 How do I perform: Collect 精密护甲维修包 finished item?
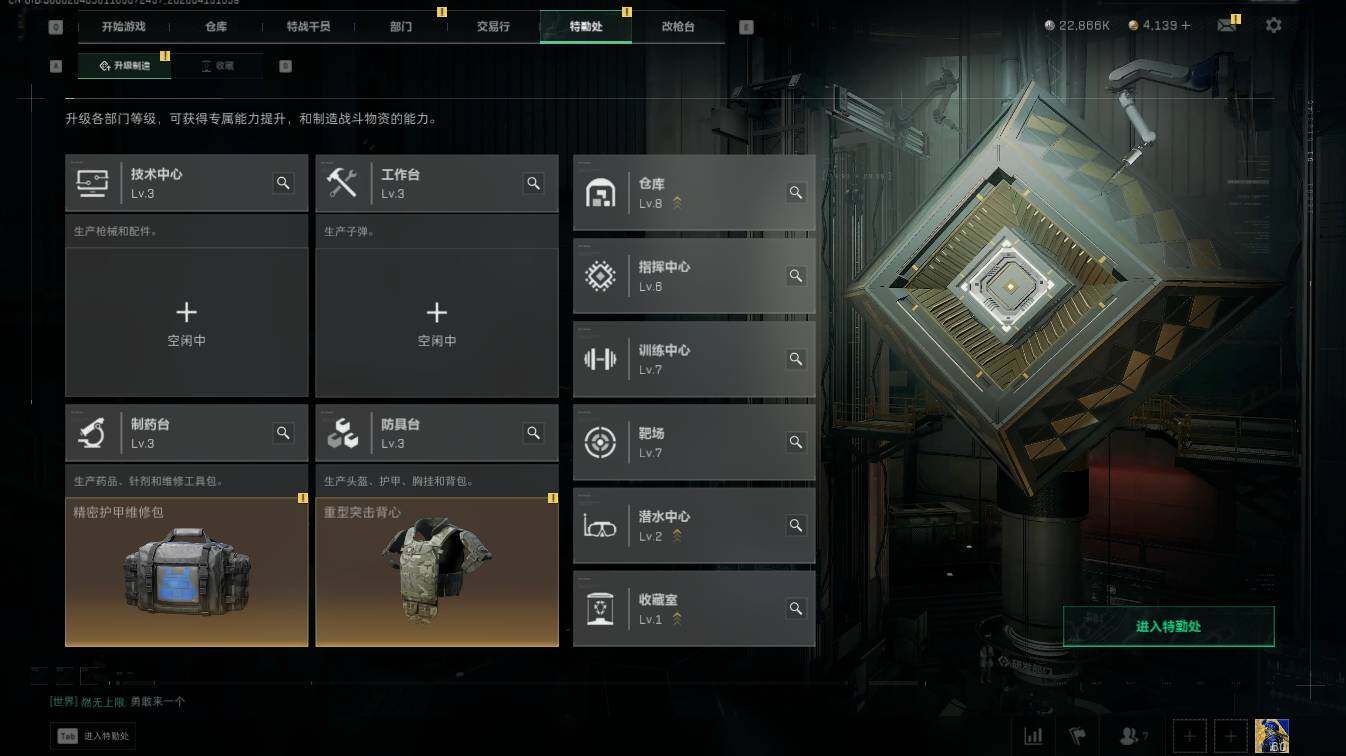coord(187,572)
